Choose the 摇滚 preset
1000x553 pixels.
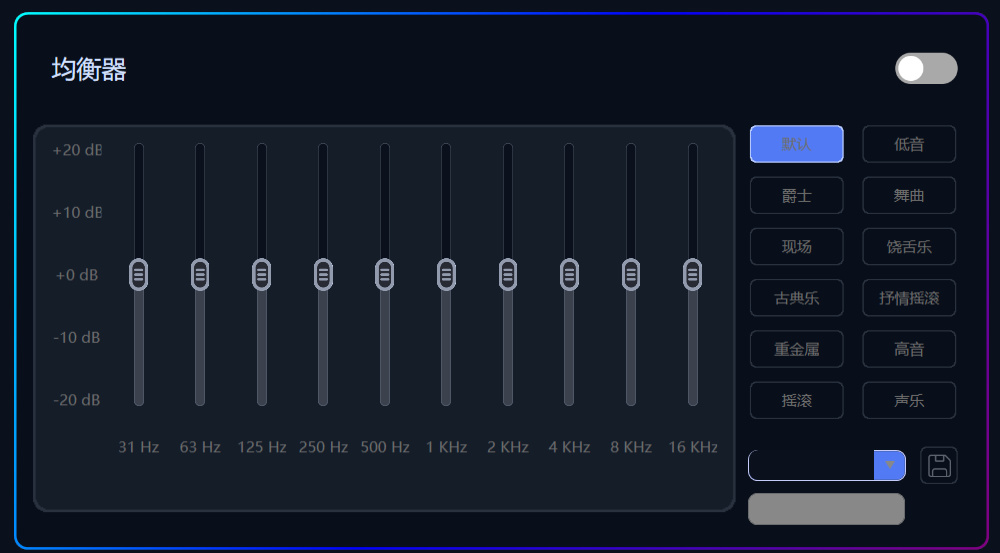point(797,400)
